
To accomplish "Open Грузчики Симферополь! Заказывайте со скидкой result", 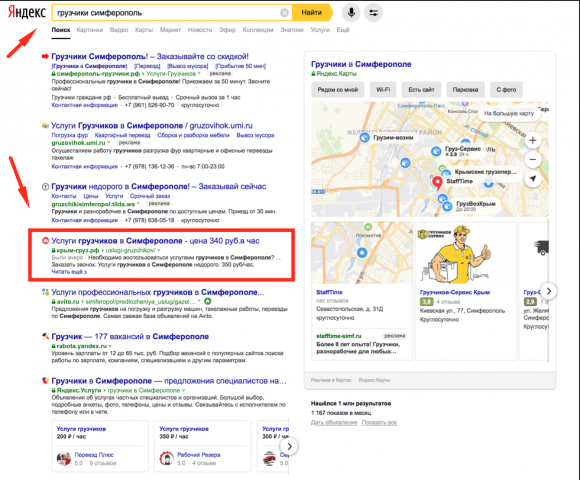I will point(150,57).
